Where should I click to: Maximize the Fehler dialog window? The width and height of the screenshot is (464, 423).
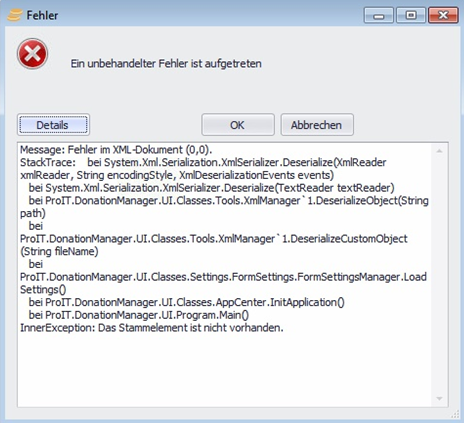[x=411, y=16]
